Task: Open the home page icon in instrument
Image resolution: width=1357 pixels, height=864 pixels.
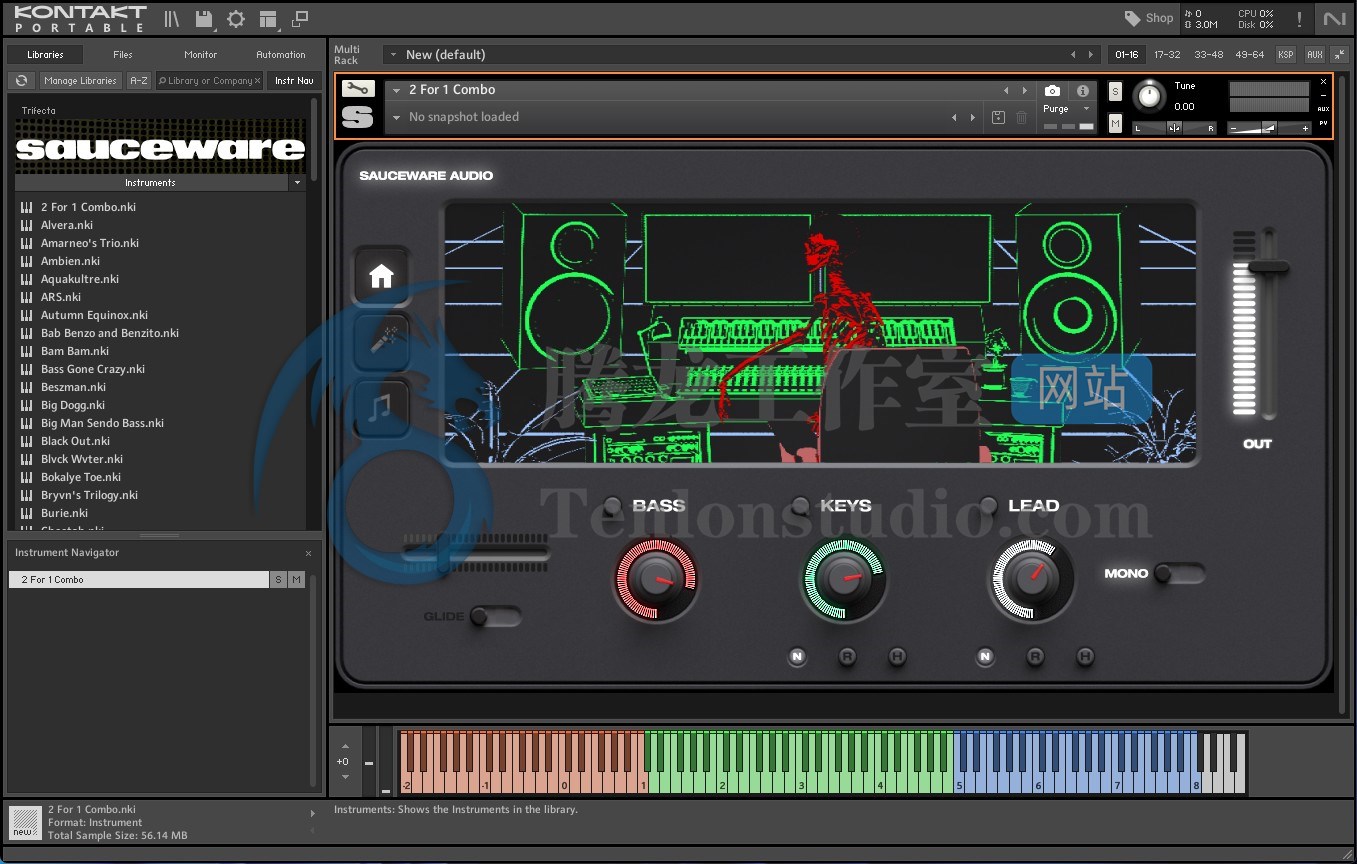Action: (x=381, y=276)
